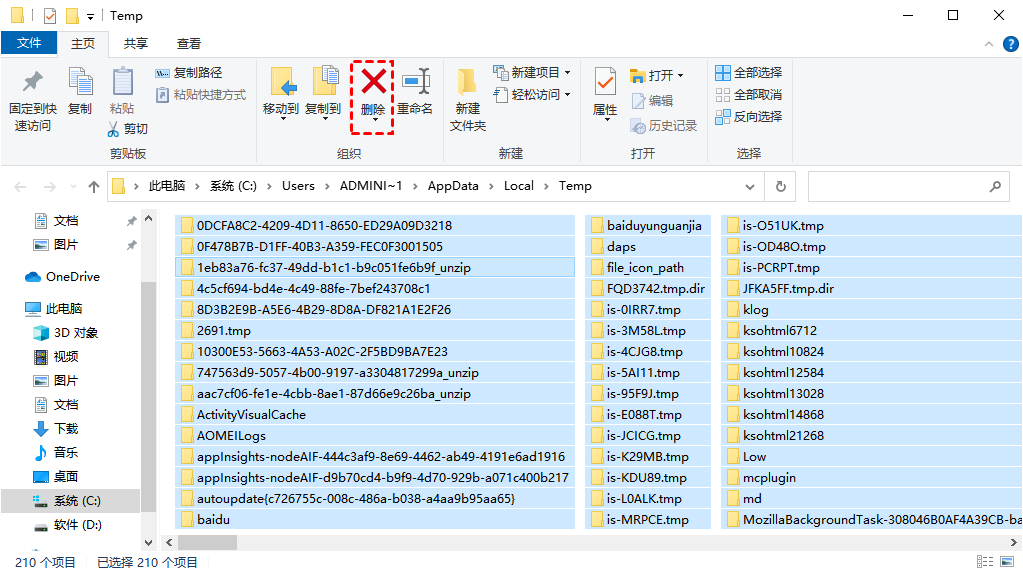1023x575 pixels.
Task: Open Properties (属性) checkmark icon
Action: (605, 82)
